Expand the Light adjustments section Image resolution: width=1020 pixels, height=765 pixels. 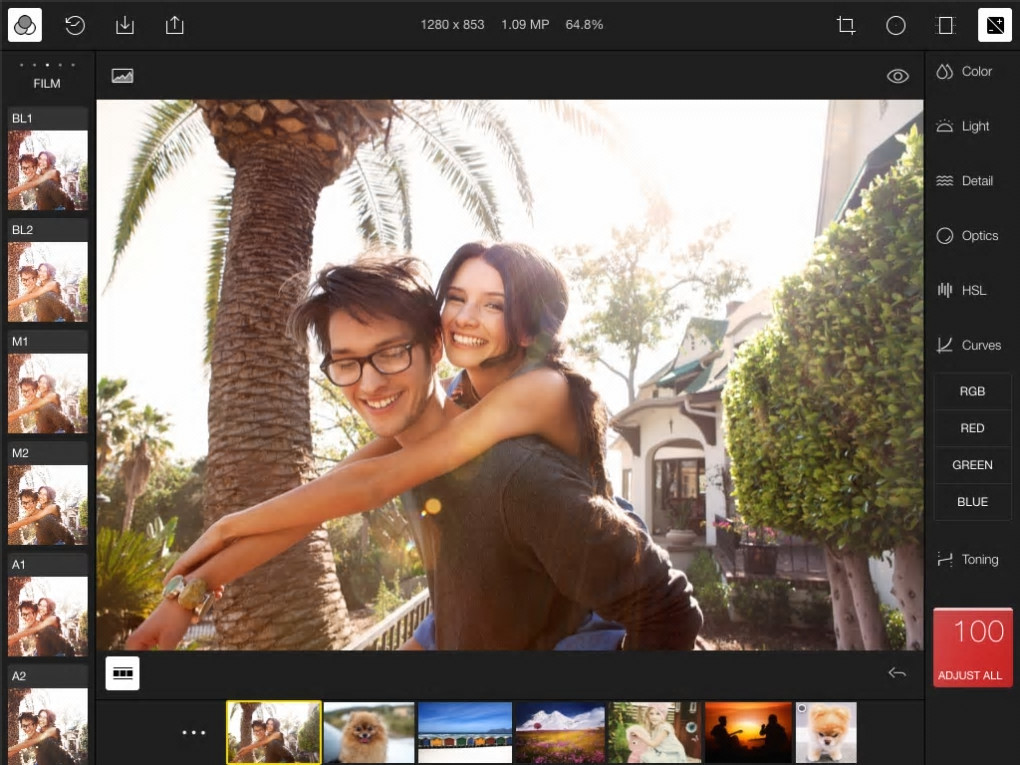click(x=964, y=127)
